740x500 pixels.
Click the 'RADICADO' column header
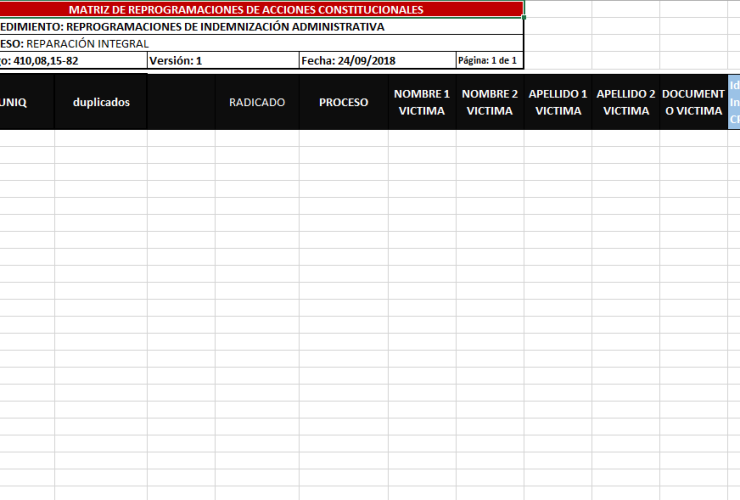coord(257,102)
